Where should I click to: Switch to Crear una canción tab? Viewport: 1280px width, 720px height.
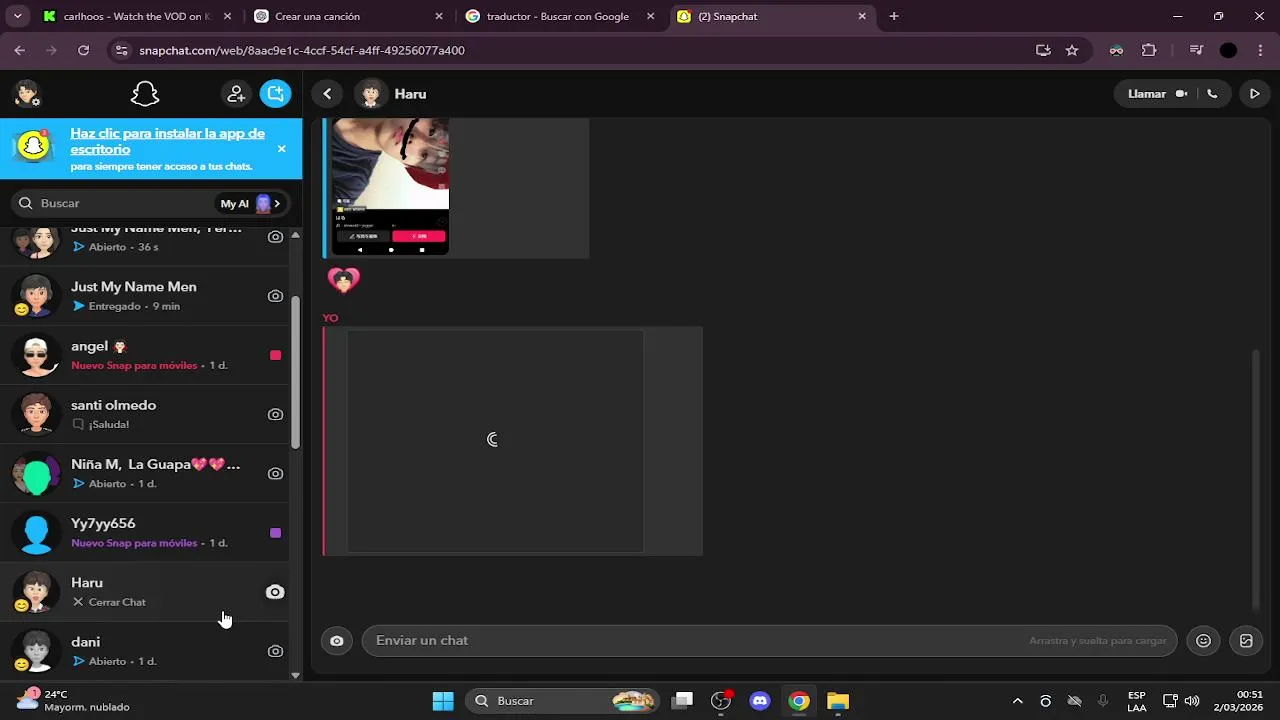click(347, 16)
